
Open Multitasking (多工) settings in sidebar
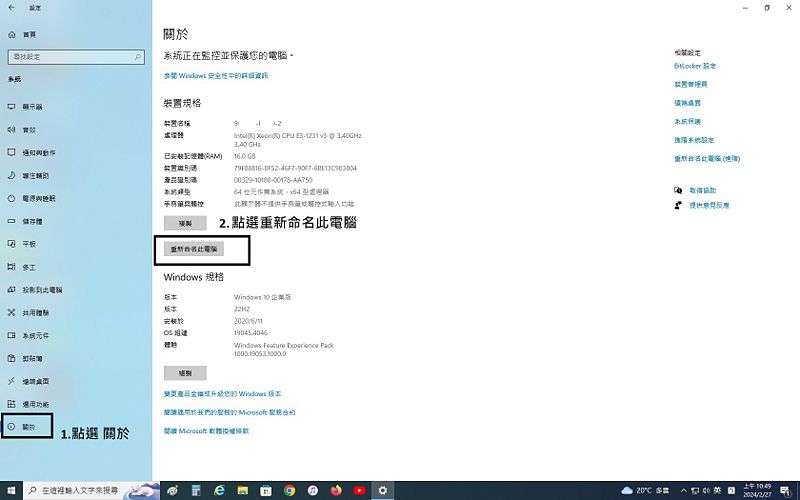pyautogui.click(x=22, y=267)
